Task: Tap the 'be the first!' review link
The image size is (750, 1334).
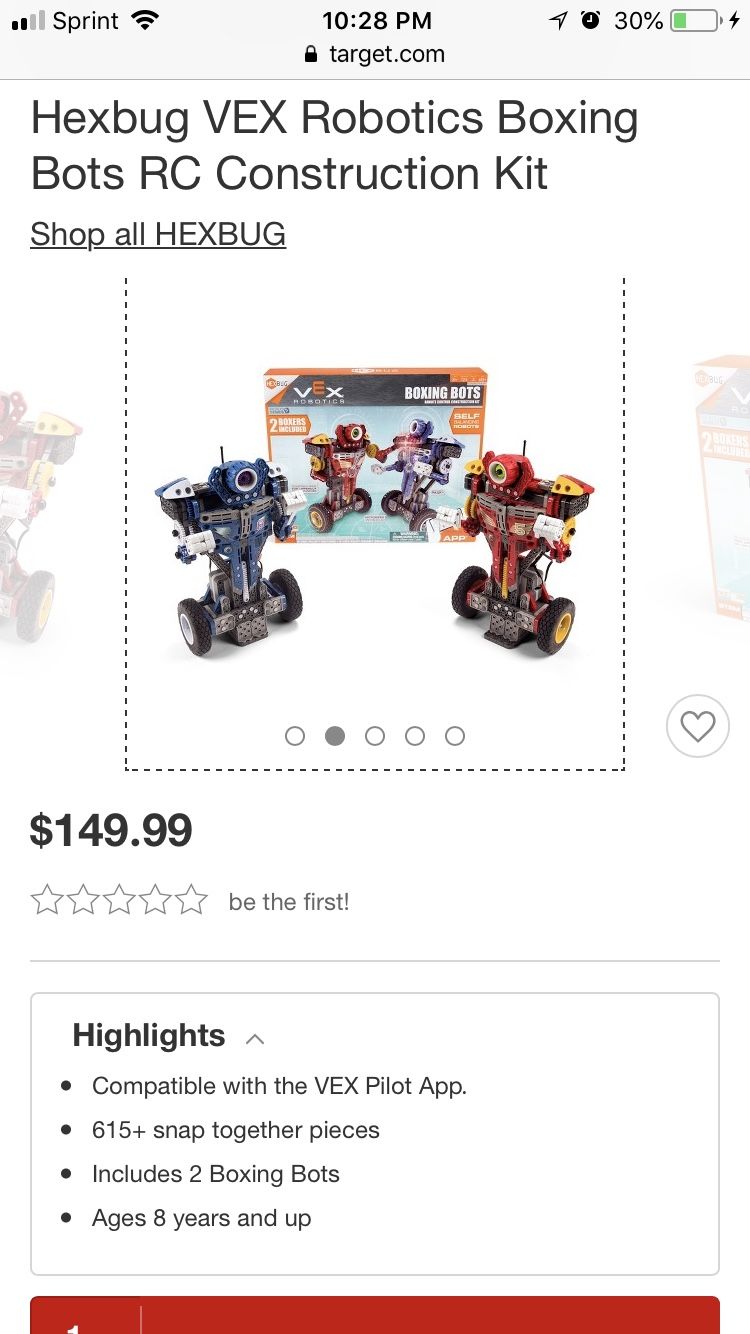Action: [289, 902]
